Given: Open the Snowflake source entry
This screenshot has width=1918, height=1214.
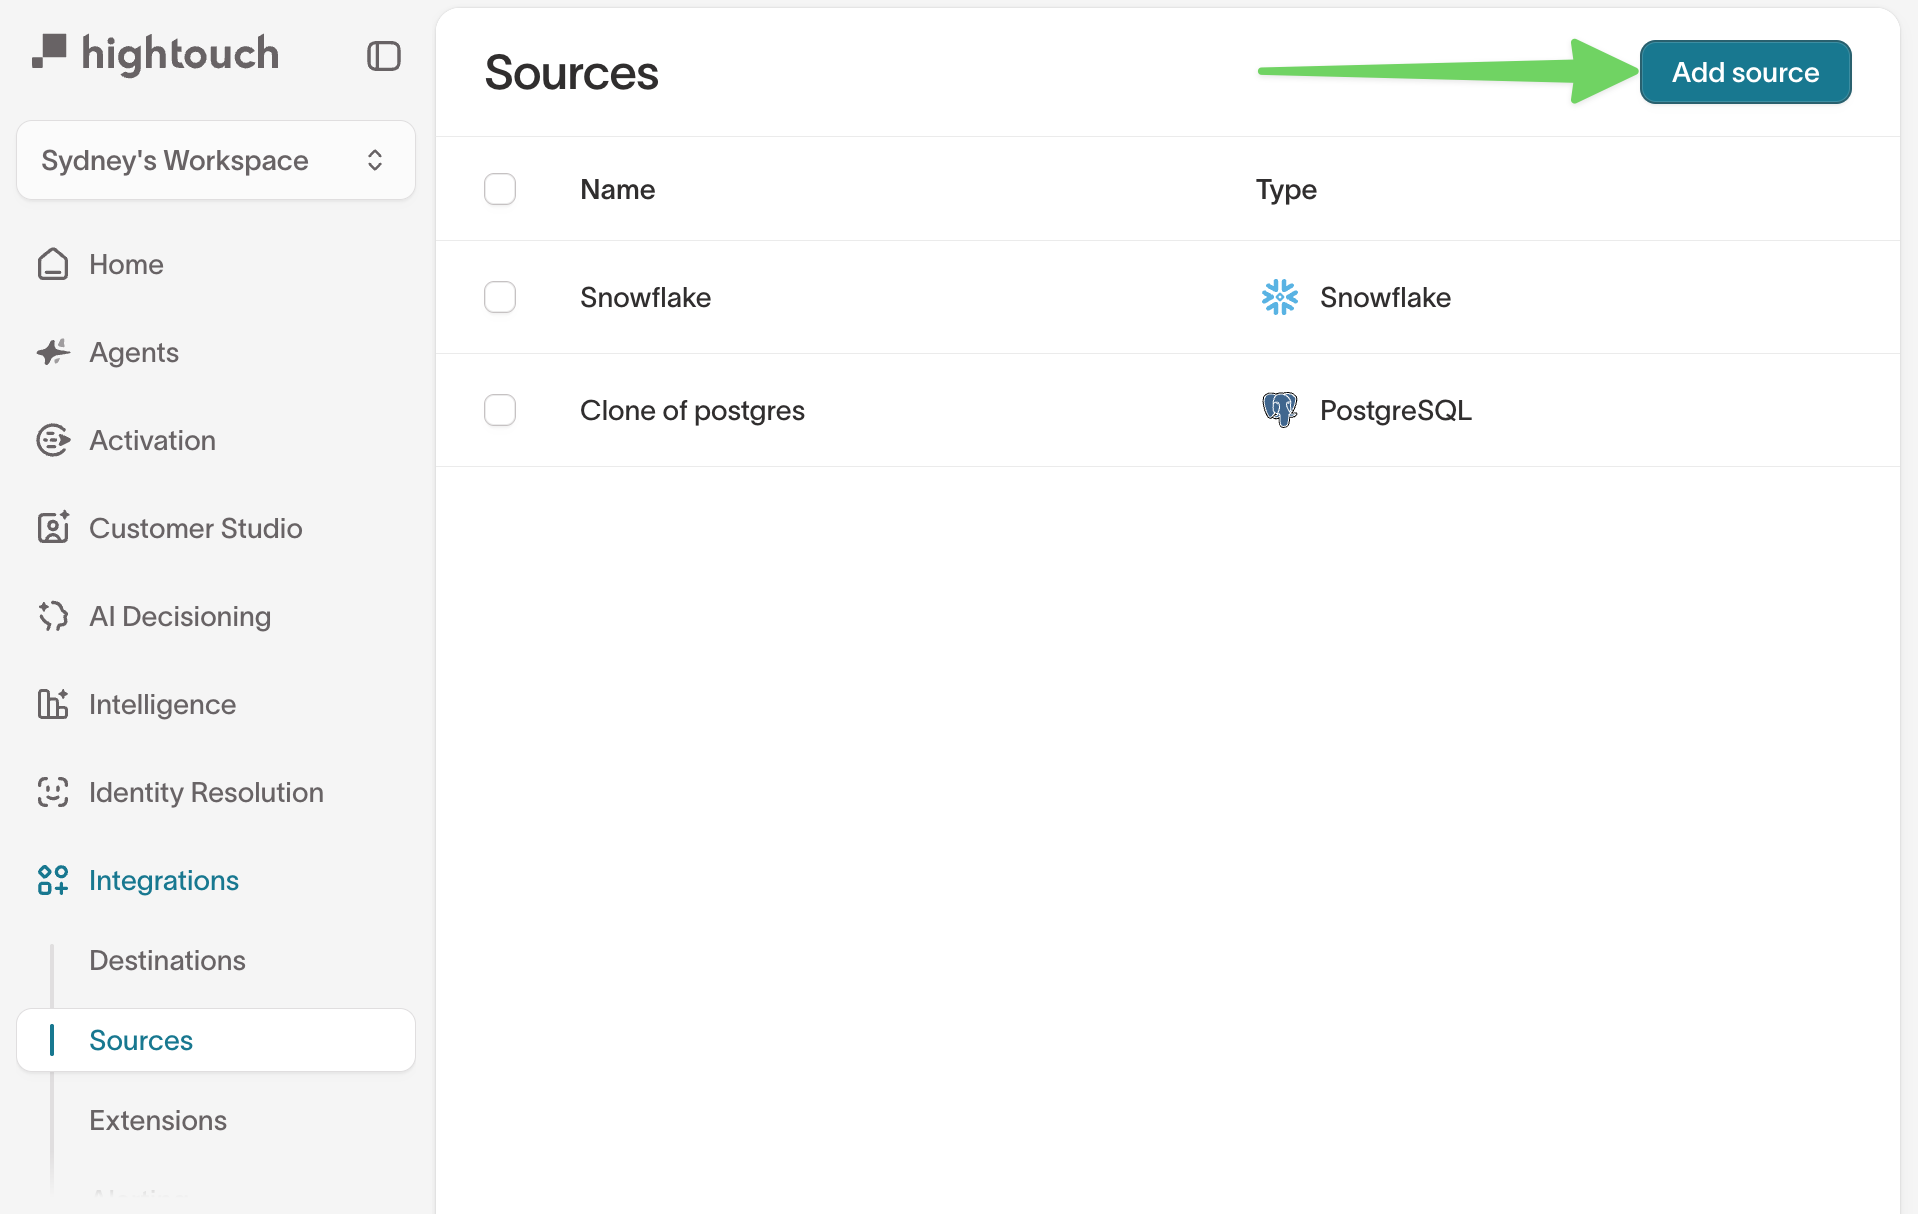Looking at the screenshot, I should tap(645, 297).
